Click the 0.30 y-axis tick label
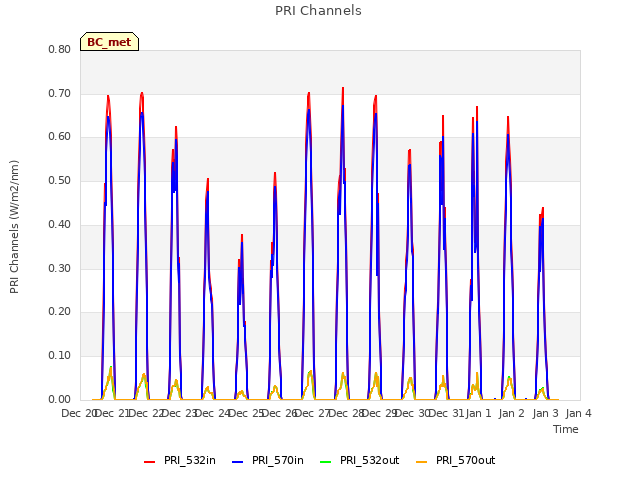Screen dimensions: 640x480 click(x=60, y=269)
